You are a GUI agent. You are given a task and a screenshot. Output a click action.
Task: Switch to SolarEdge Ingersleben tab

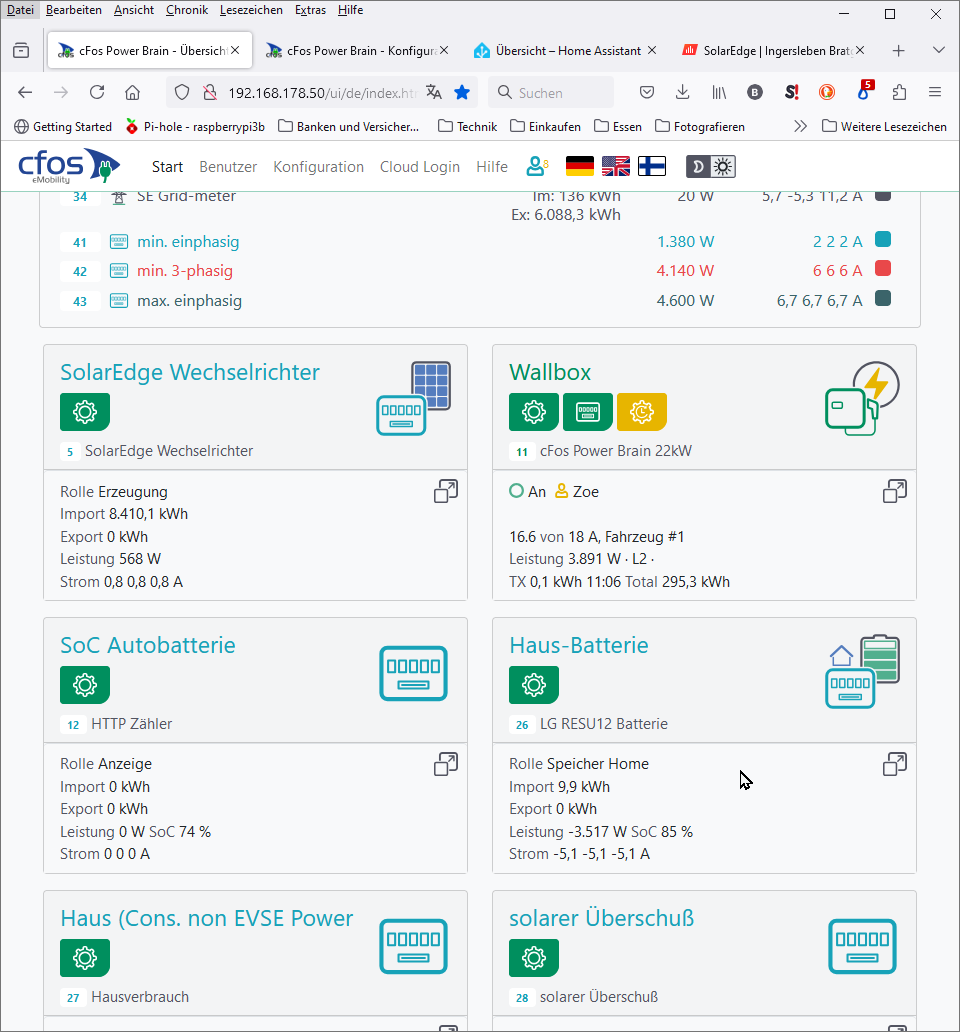[x=774, y=51]
